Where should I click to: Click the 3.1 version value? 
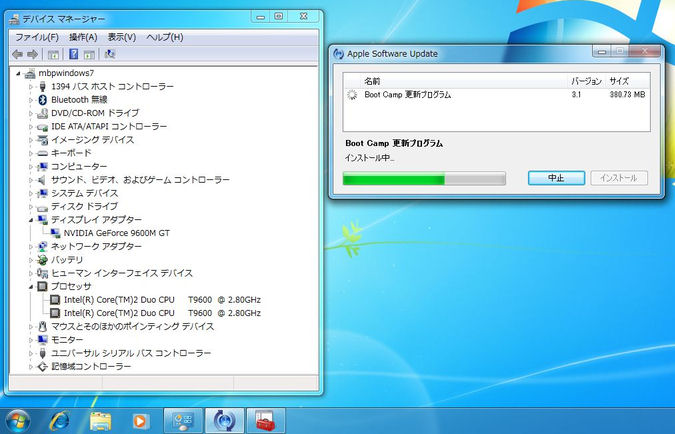(576, 95)
